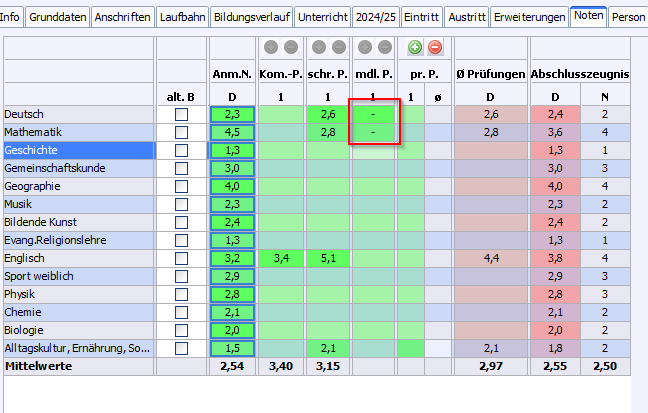Click the grey minus icon above mdl. P. column

click(385, 47)
